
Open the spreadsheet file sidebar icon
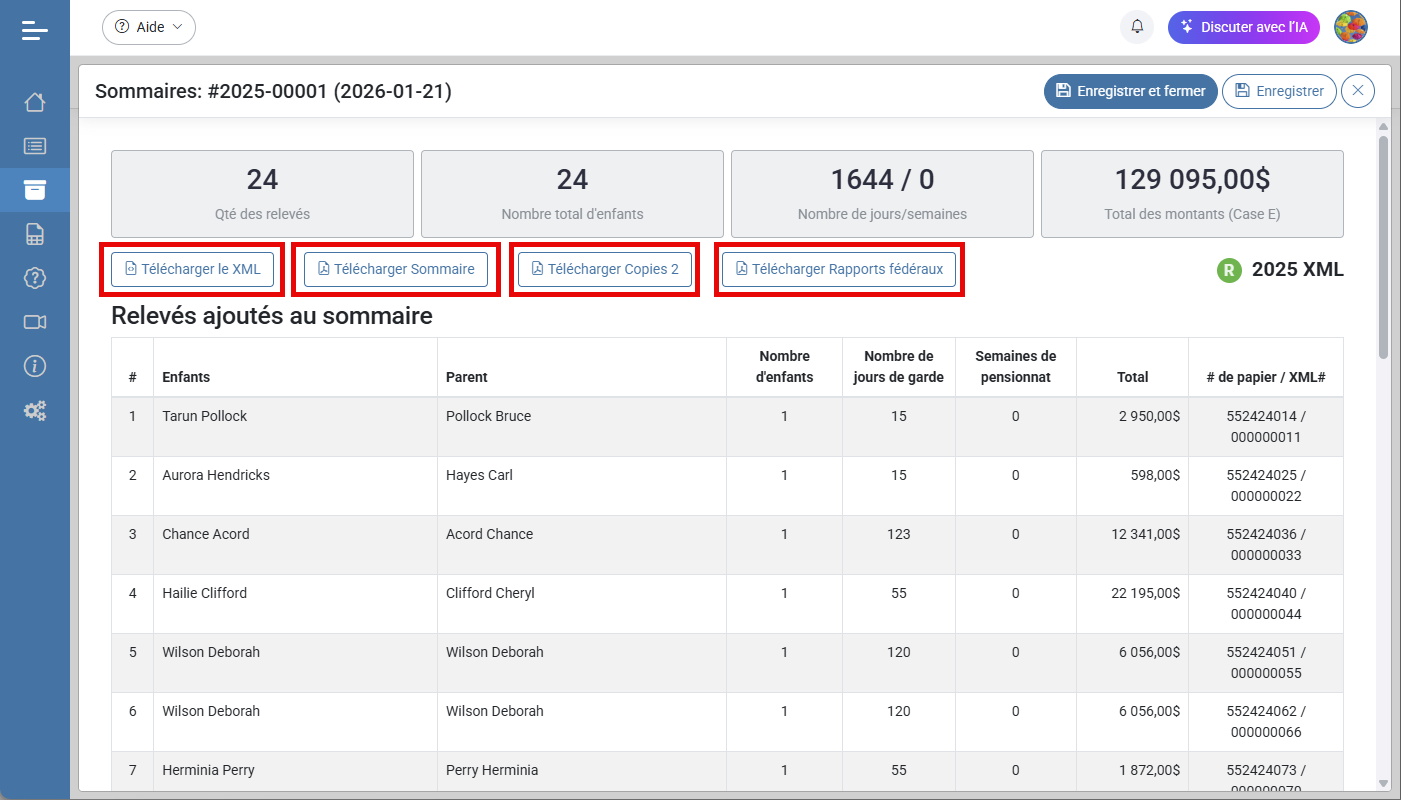tap(35, 234)
